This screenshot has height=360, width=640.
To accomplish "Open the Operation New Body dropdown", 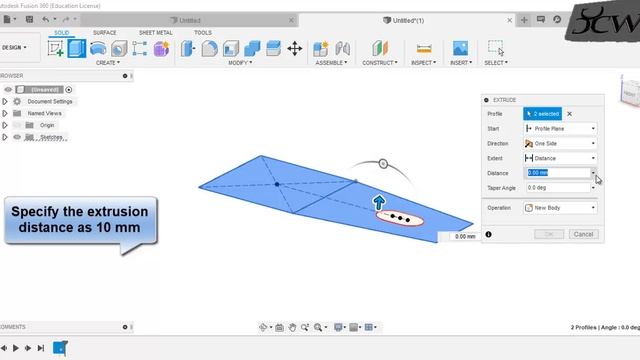I will (560, 208).
